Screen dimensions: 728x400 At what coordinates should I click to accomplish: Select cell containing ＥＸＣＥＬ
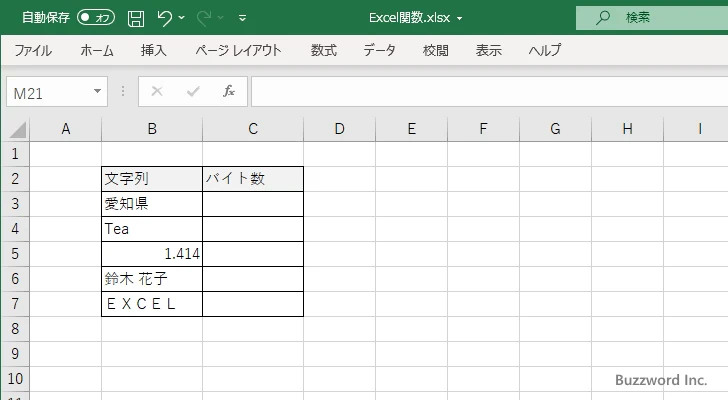point(152,304)
